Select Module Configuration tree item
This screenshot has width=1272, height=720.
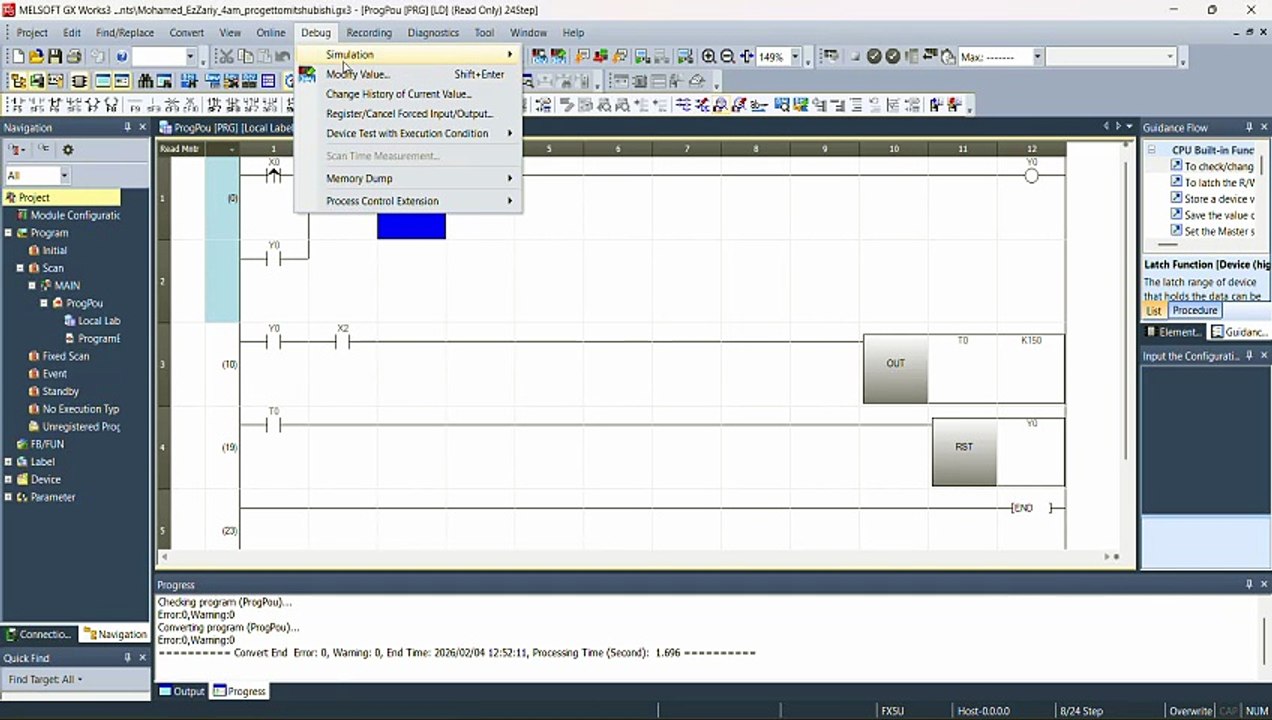(68, 215)
